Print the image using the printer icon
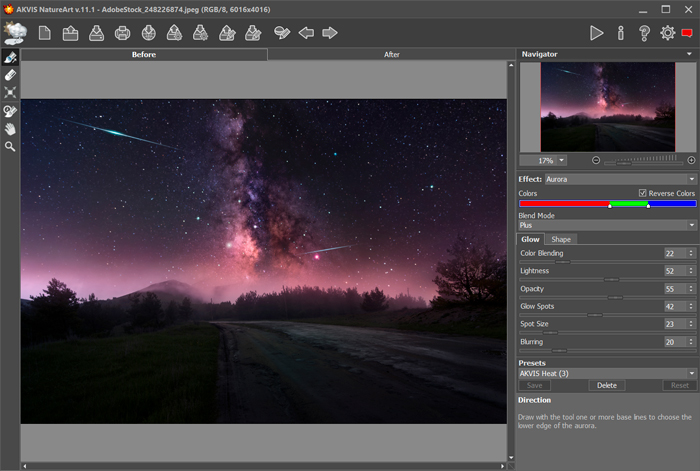This screenshot has height=471, width=700. 122,33
